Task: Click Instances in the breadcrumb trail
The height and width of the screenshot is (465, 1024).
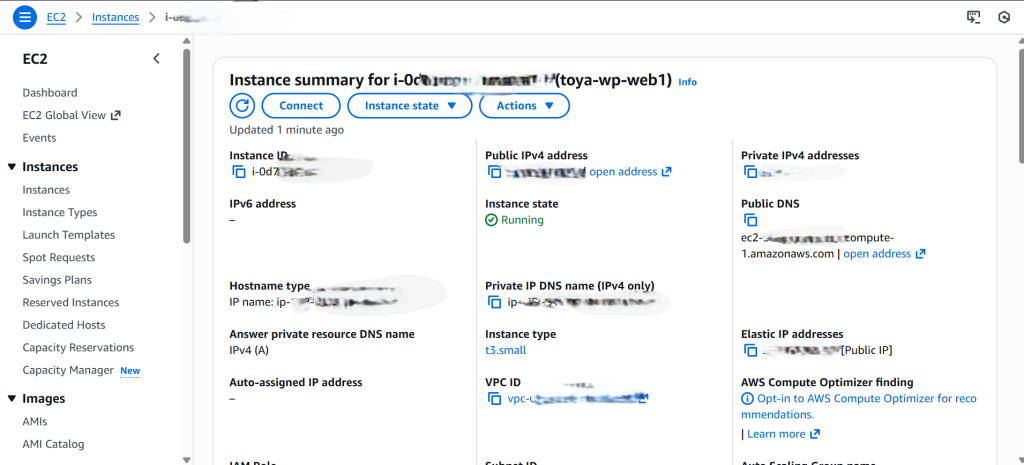Action: (x=115, y=17)
